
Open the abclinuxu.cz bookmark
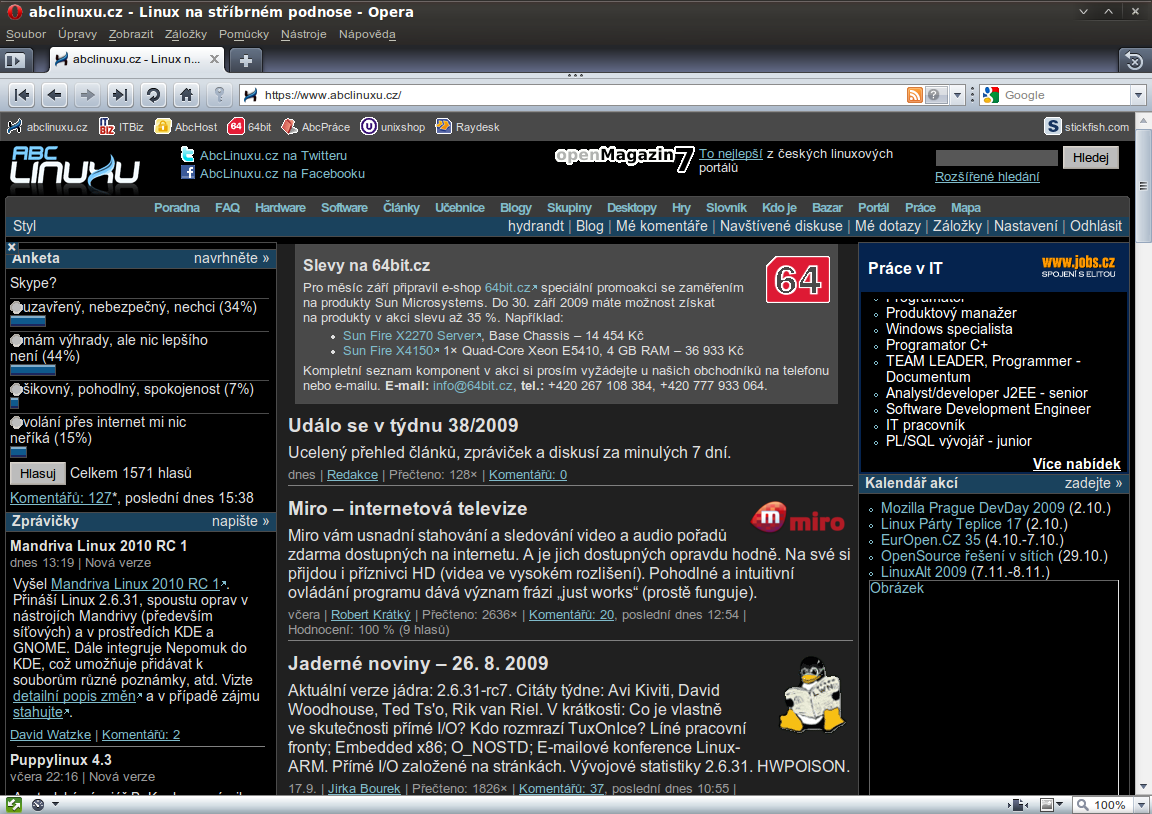point(48,127)
